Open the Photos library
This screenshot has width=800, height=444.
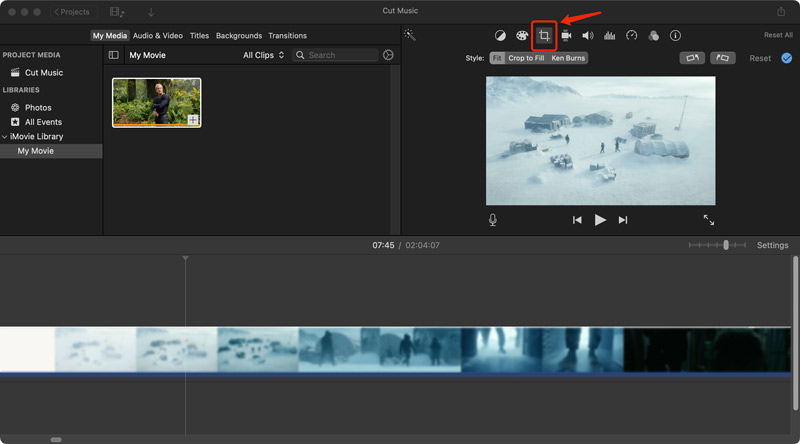point(38,108)
